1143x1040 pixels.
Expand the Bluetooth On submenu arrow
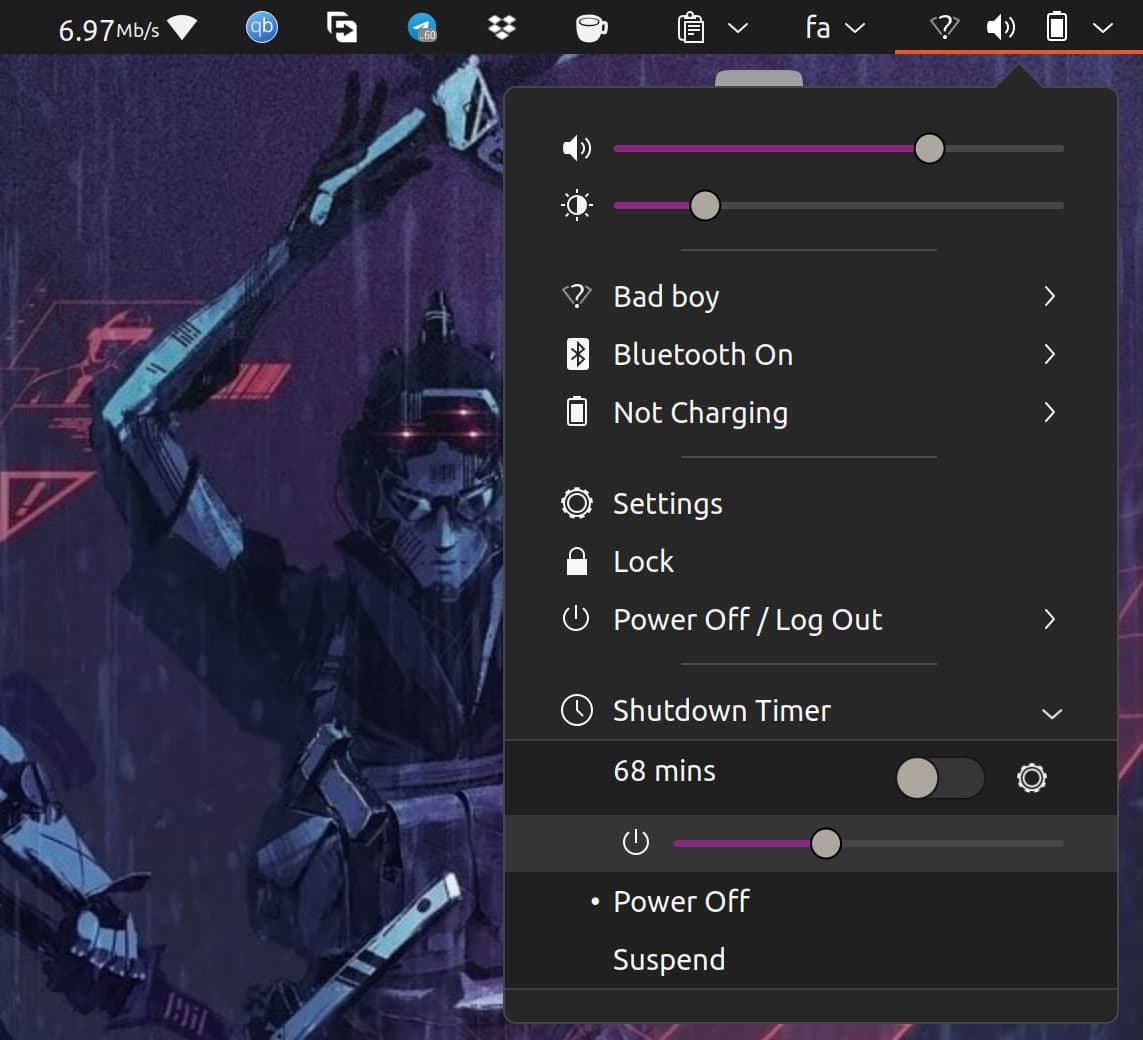point(1049,354)
